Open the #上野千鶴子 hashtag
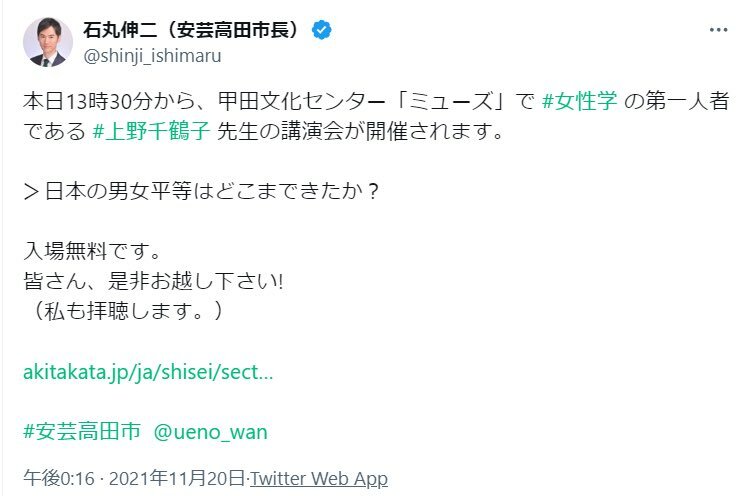This screenshot has width=751, height=496. [150, 130]
